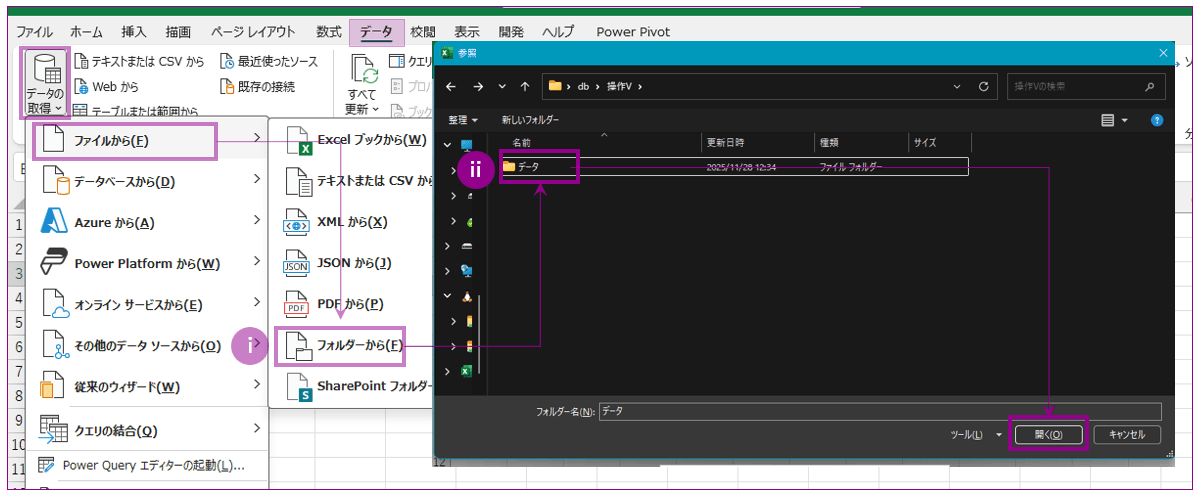The image size is (1194, 492).
Task: Select フォルダーから(F) in the submenu
Action: click(340, 347)
